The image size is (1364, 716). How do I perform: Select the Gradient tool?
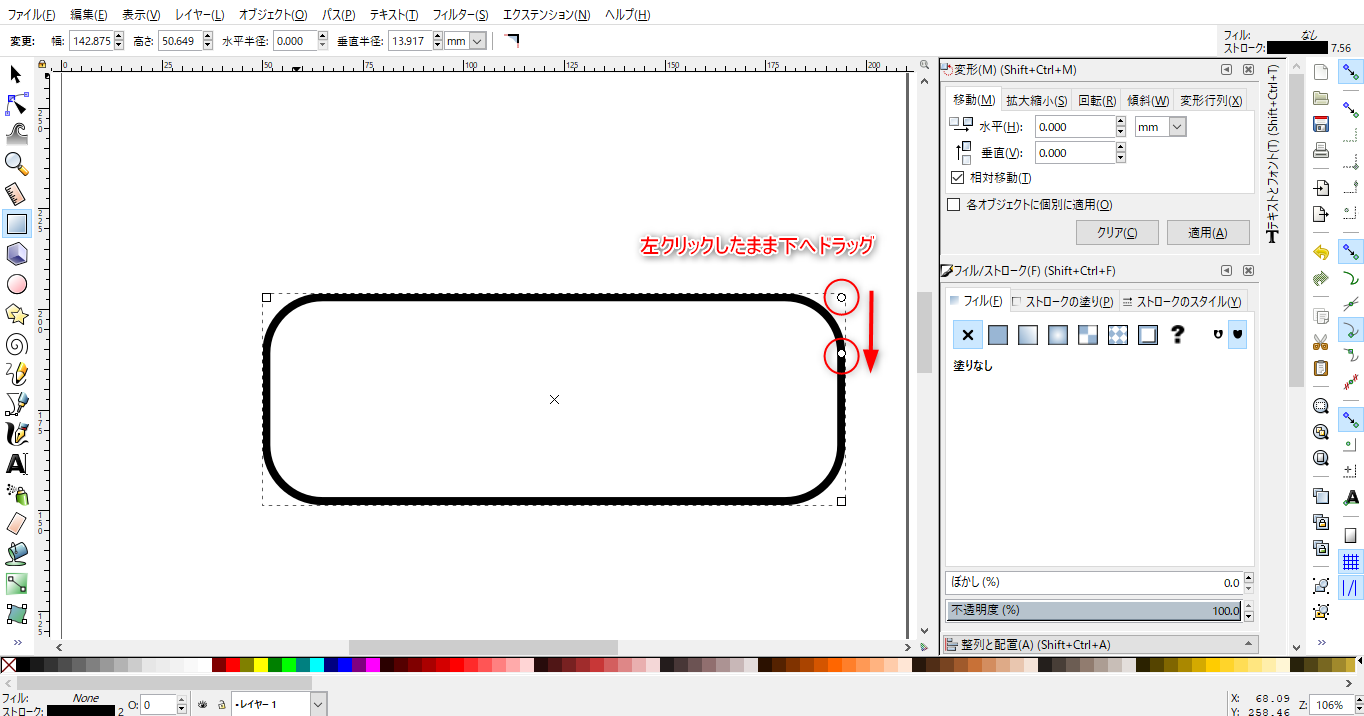pos(16,583)
